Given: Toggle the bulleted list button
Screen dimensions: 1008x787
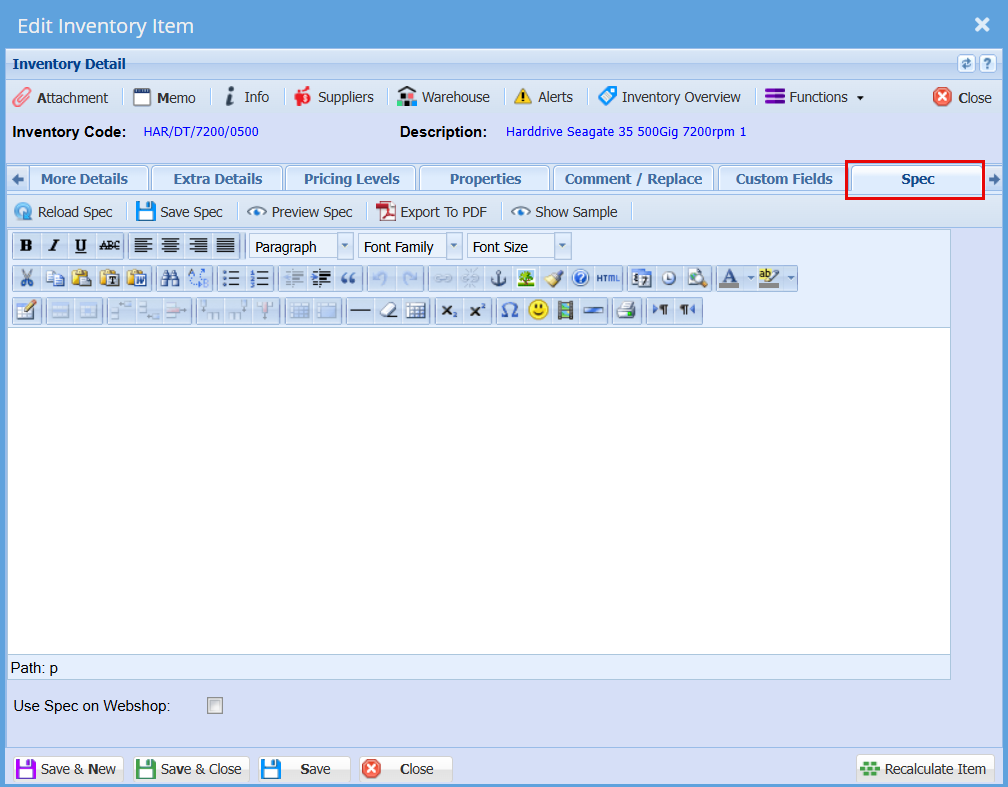Looking at the screenshot, I should coord(231,279).
